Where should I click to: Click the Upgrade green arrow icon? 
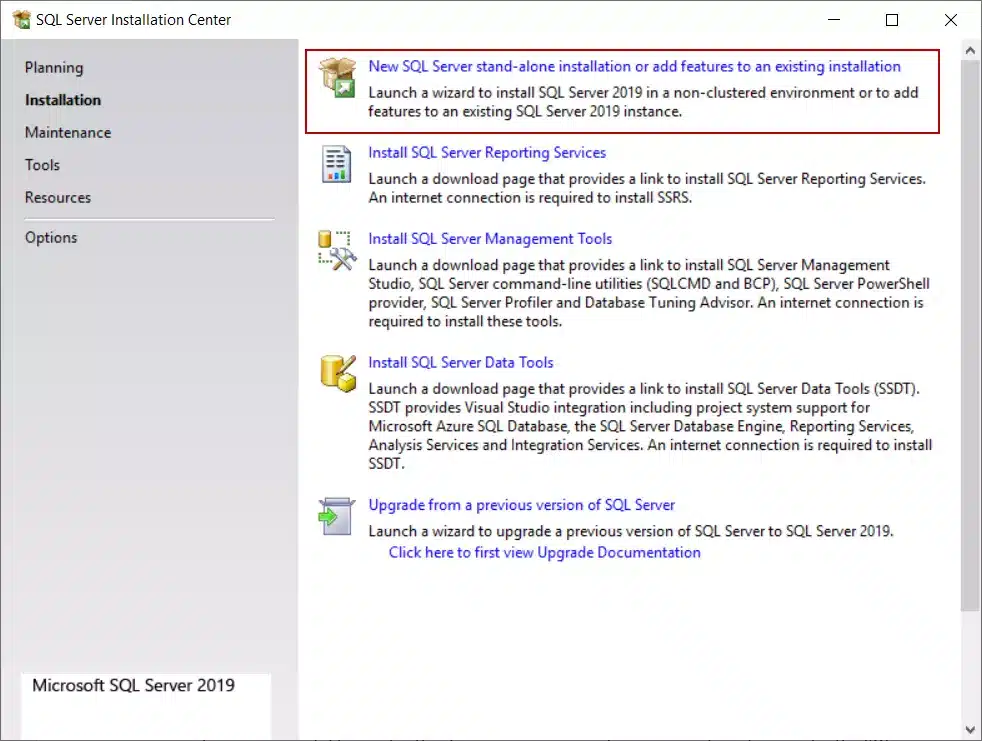[x=337, y=516]
